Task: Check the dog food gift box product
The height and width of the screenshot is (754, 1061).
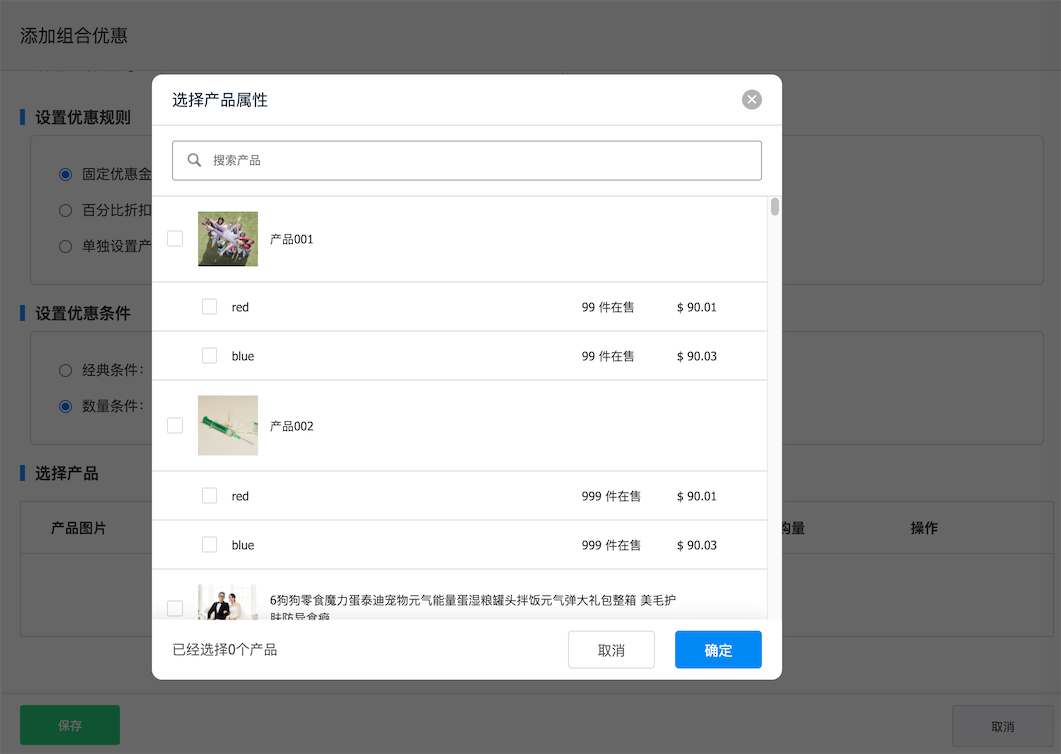Action: pos(175,607)
